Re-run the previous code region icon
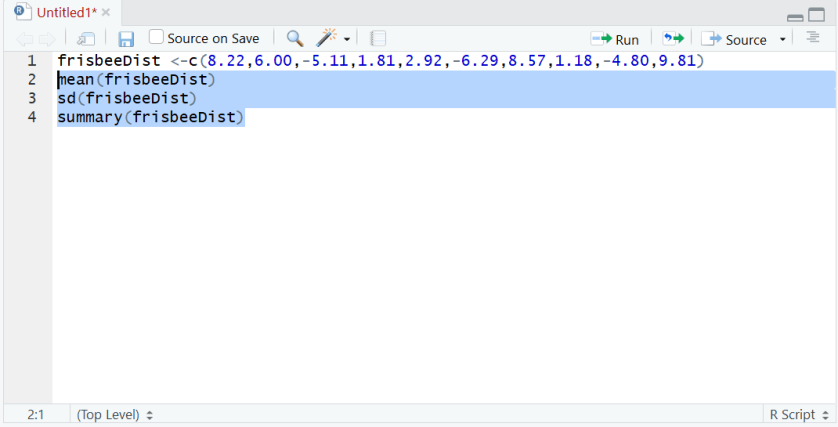The height and width of the screenshot is (427, 838). click(674, 39)
